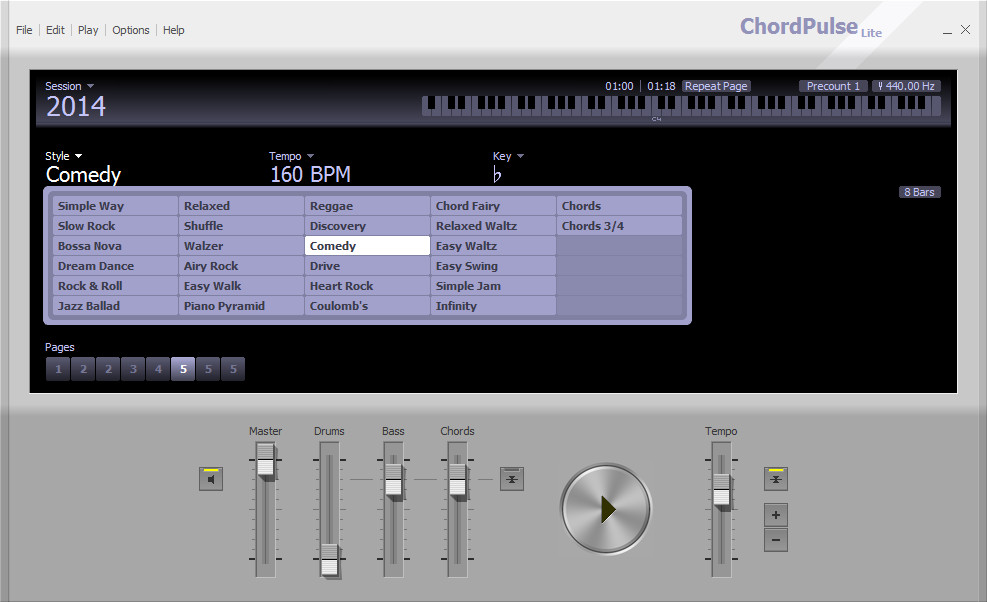Choose the Infinity style

(x=494, y=306)
